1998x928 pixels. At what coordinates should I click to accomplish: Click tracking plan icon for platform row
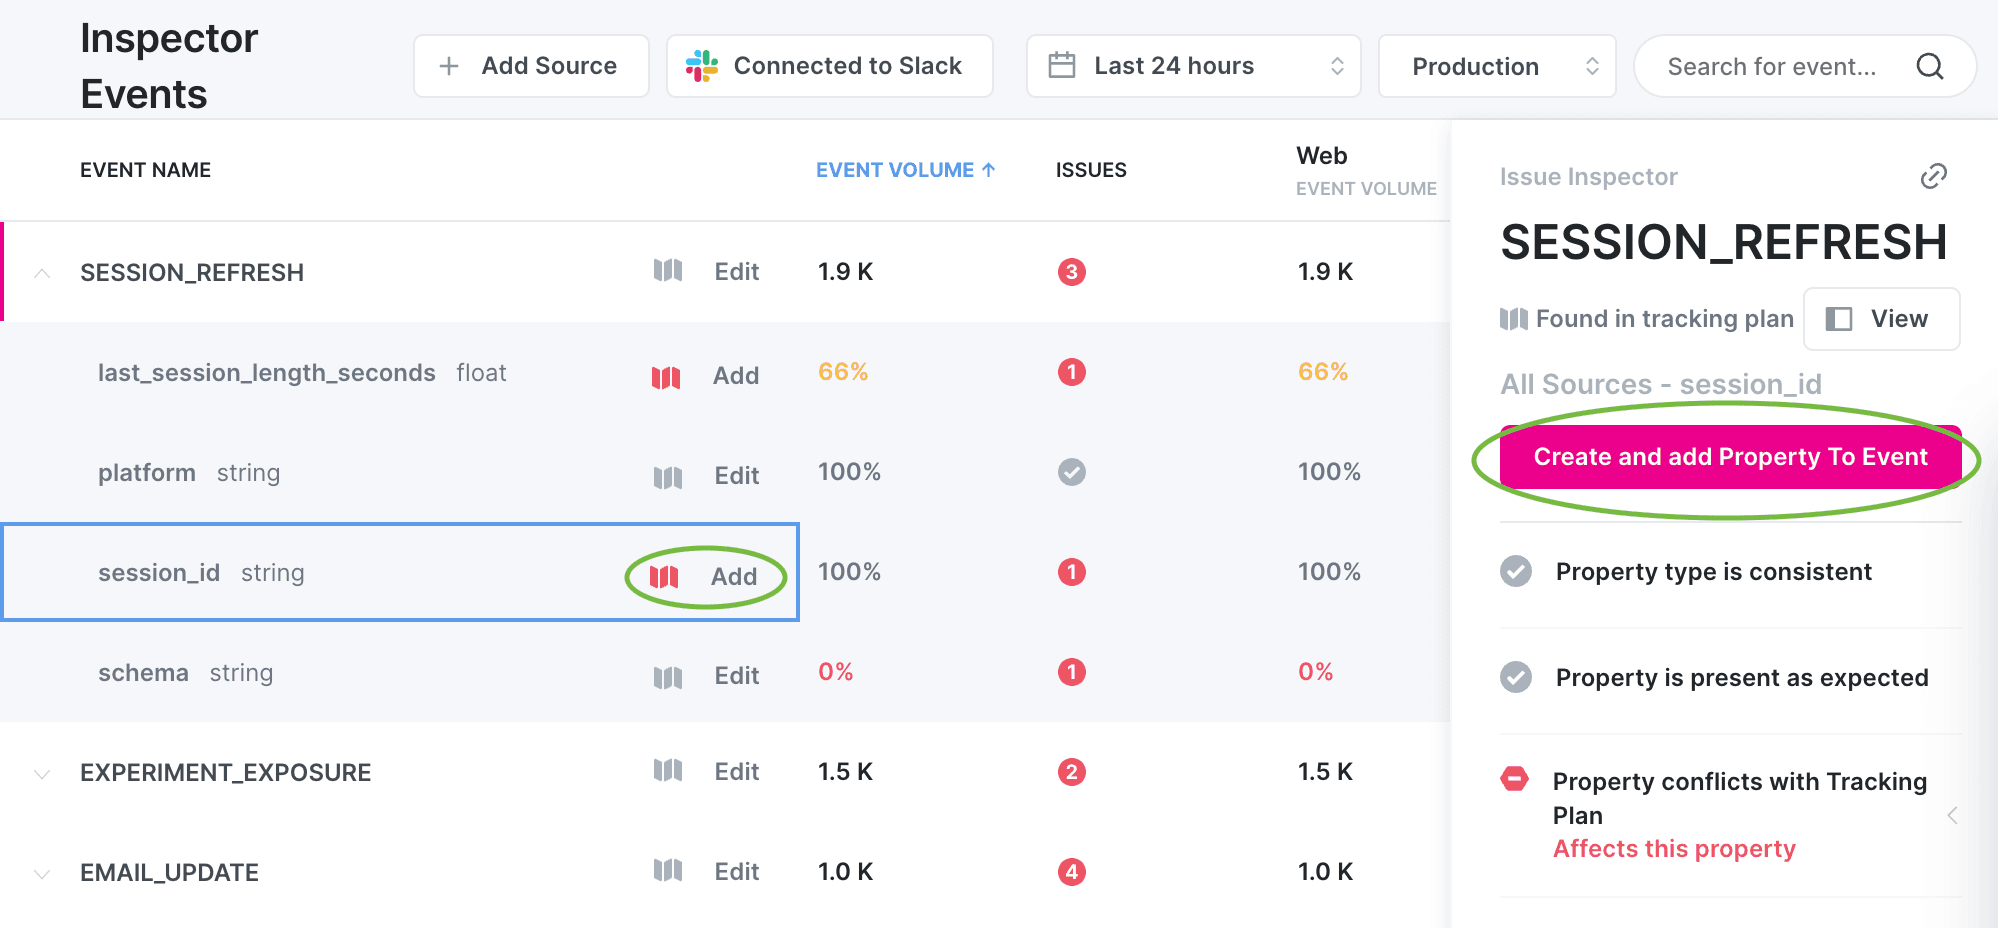[x=667, y=477]
